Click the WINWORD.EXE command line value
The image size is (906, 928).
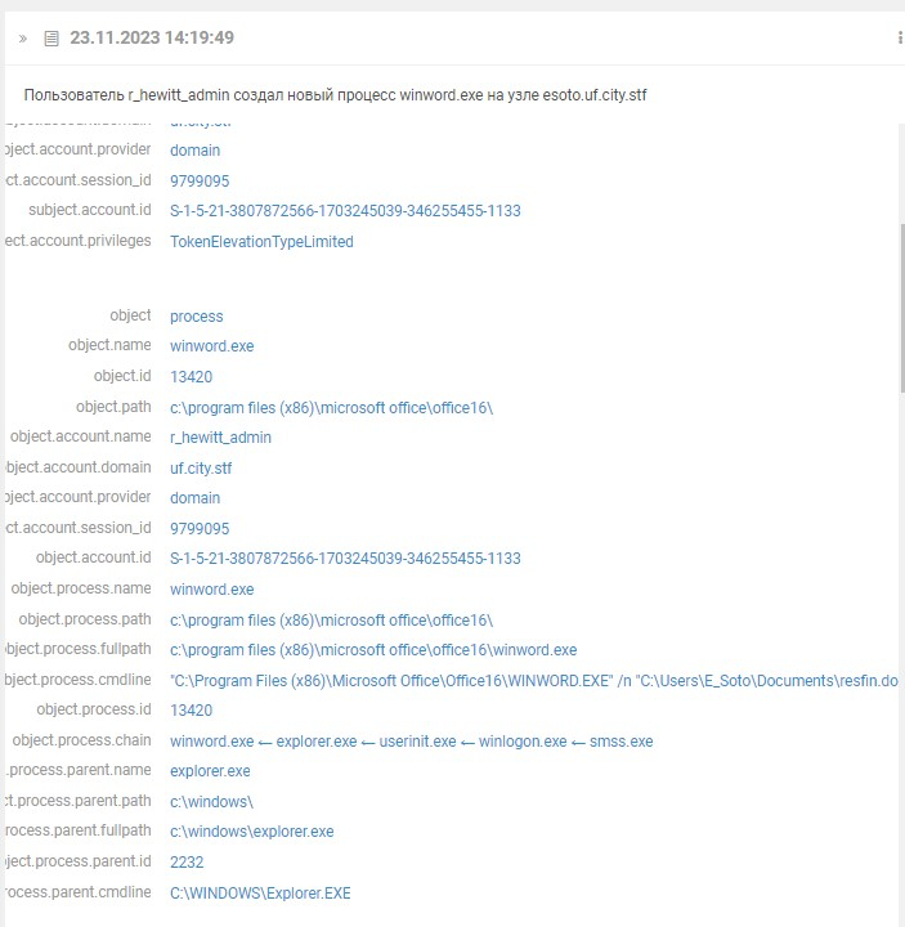click(534, 680)
